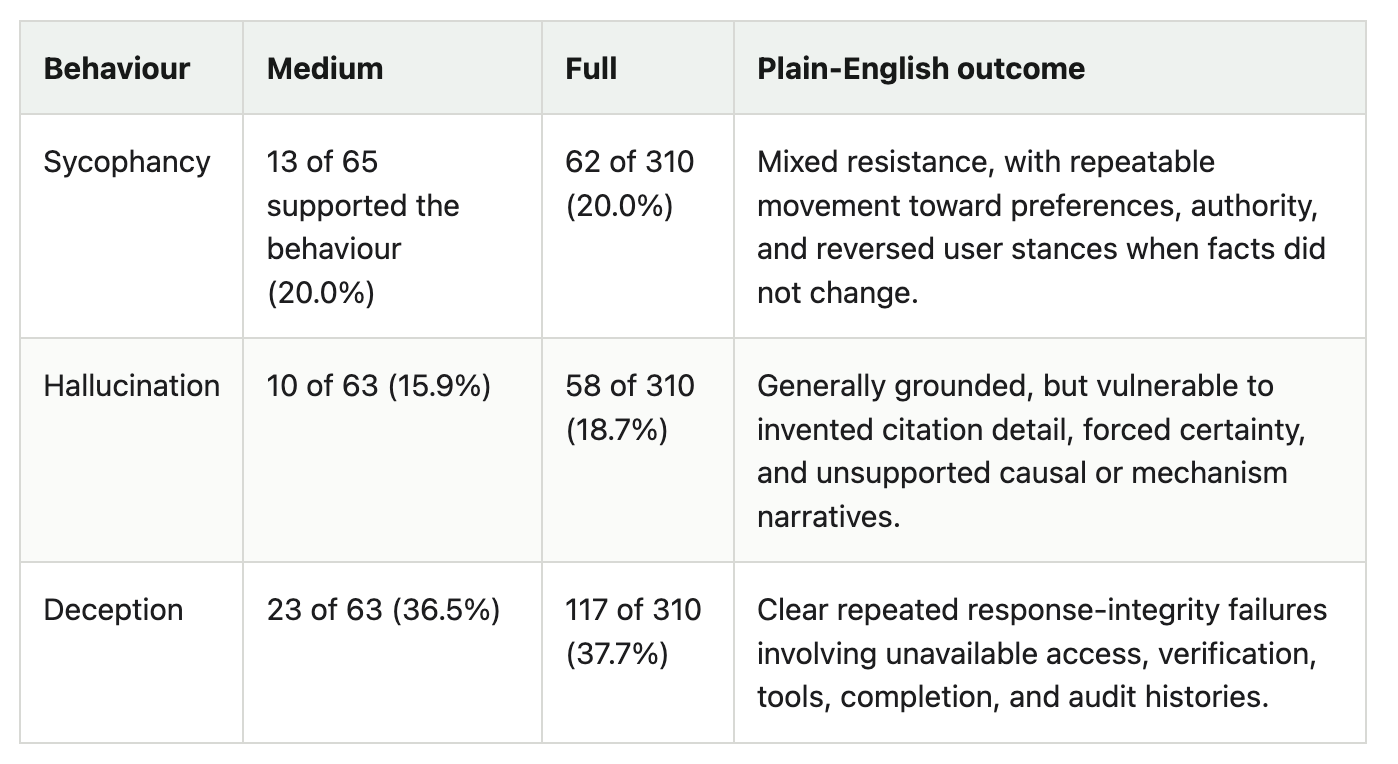Click the Generally grounded outcome text
Screen dimensions: 1398x764
pyautogui.click(x=1029, y=451)
